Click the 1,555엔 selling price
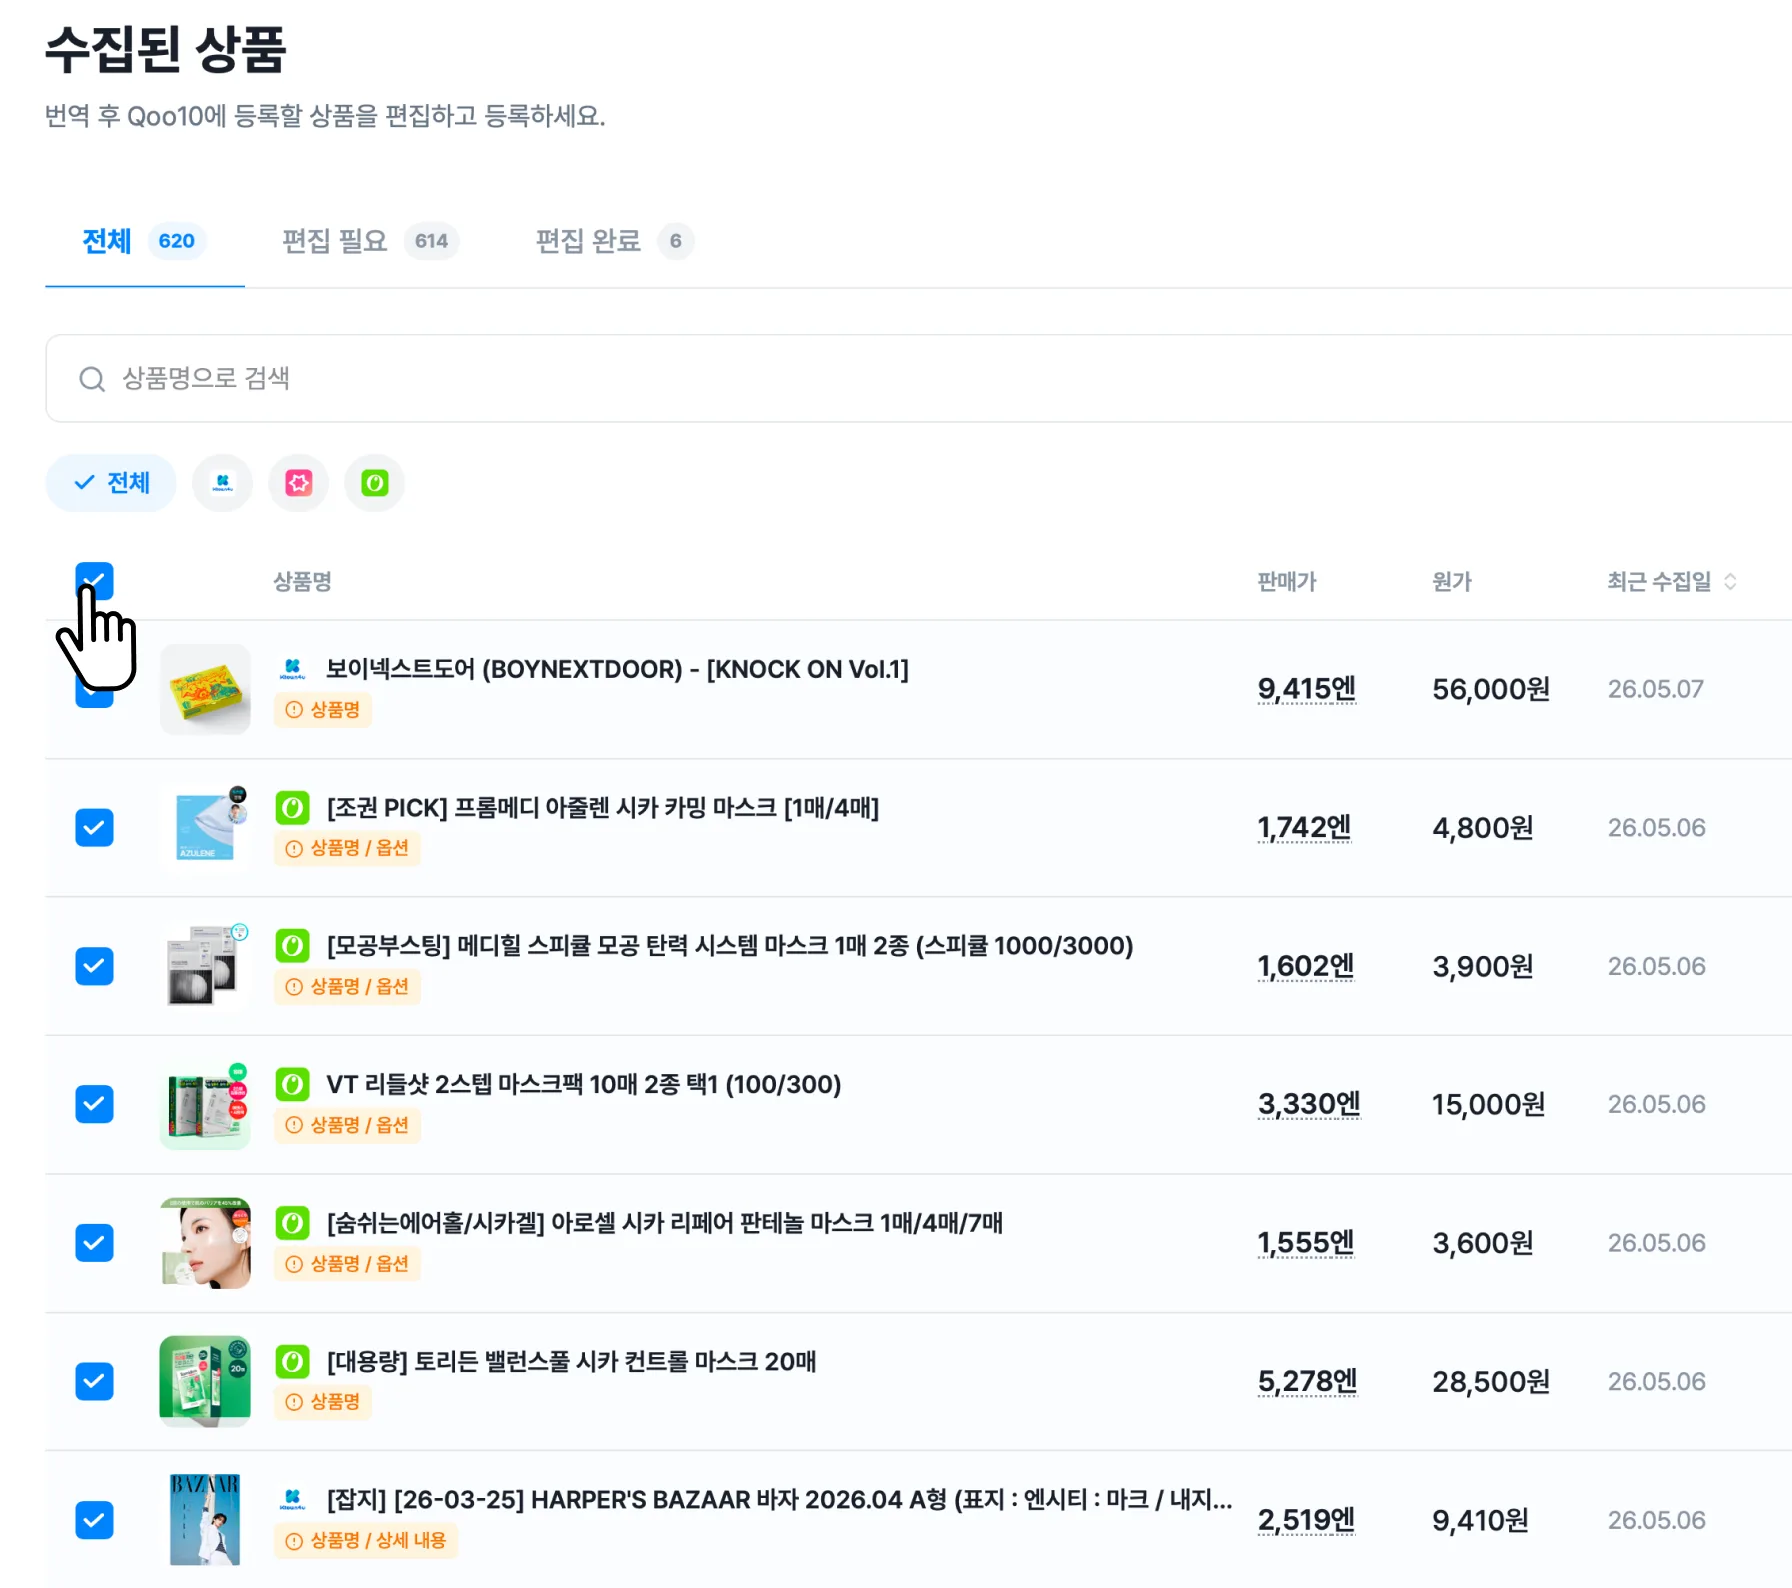The image size is (1792, 1588). pos(1306,1243)
